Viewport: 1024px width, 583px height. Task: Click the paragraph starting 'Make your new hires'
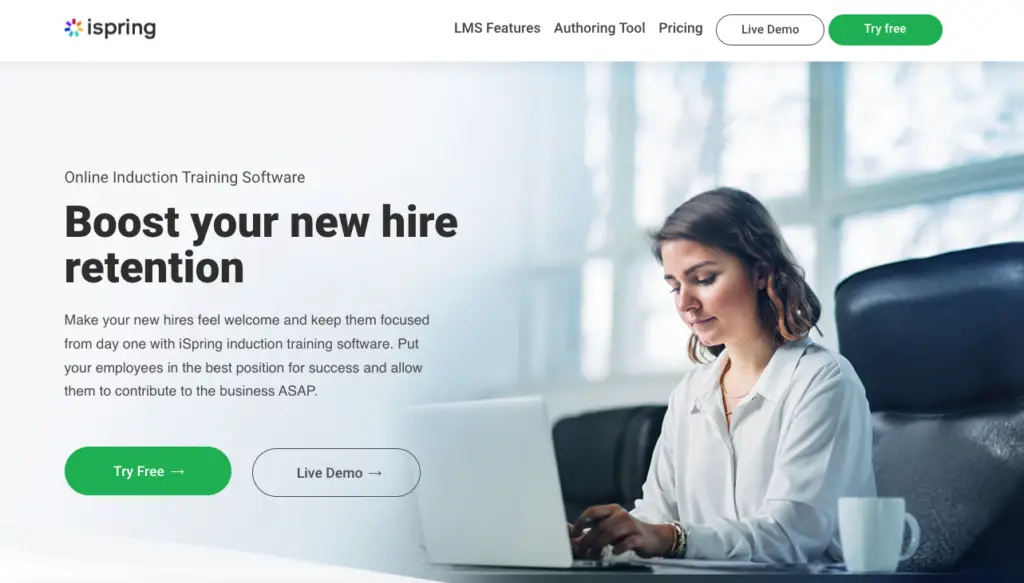point(247,355)
